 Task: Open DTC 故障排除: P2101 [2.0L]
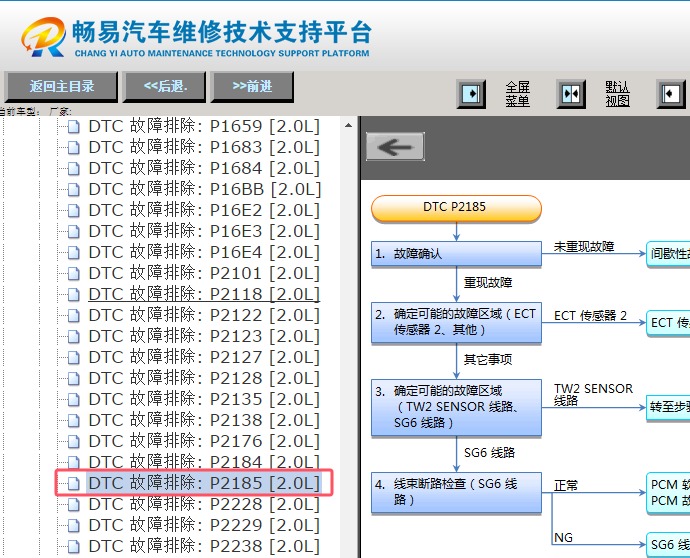(x=204, y=274)
